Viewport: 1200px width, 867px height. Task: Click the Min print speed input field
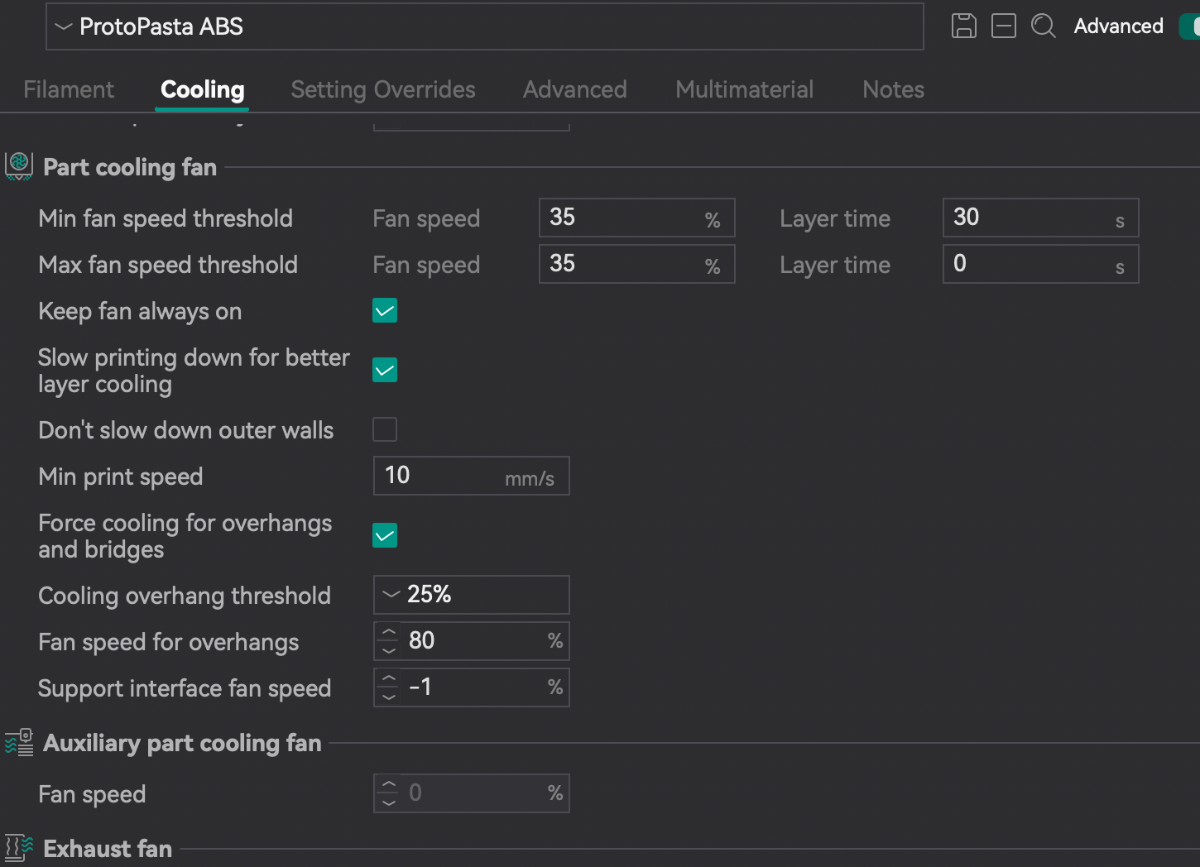point(471,476)
